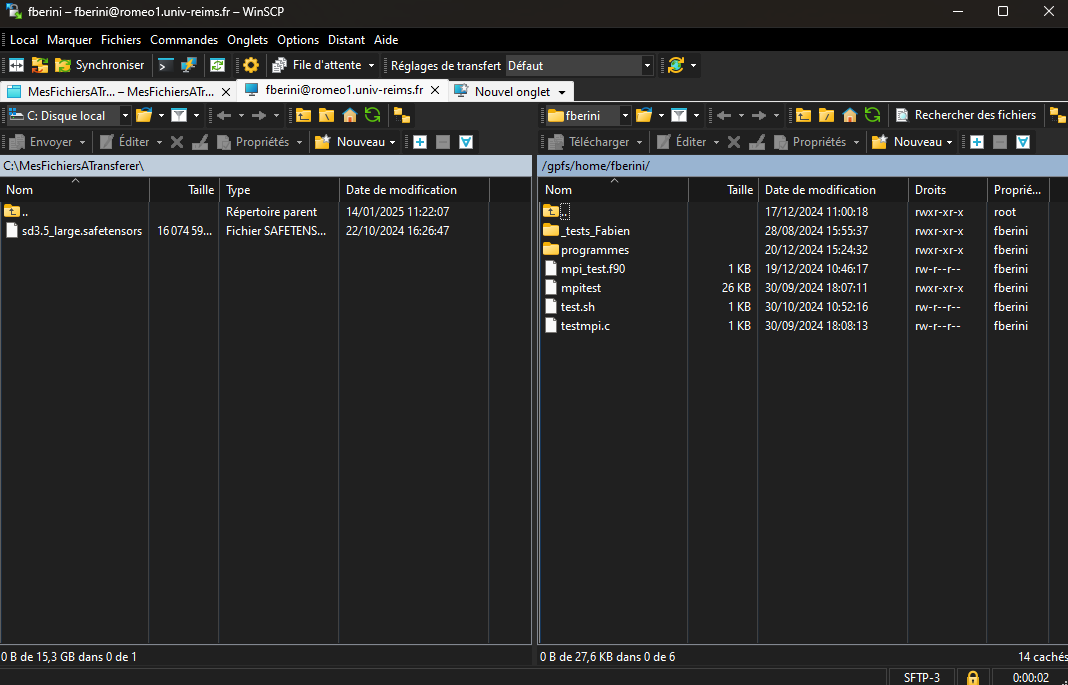Click the Télécharger button
The height and width of the screenshot is (685, 1068).
point(587,142)
